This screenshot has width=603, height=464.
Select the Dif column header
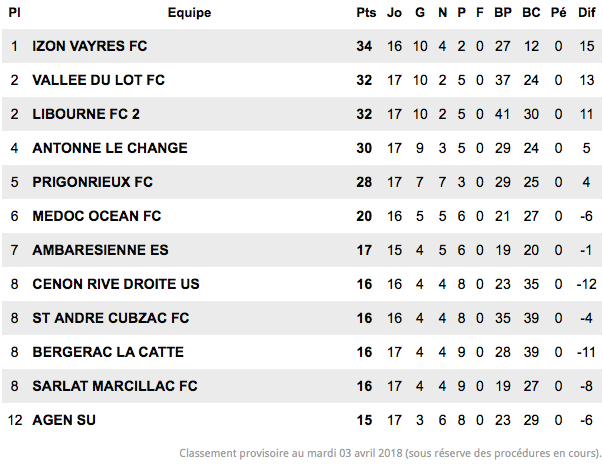(586, 13)
